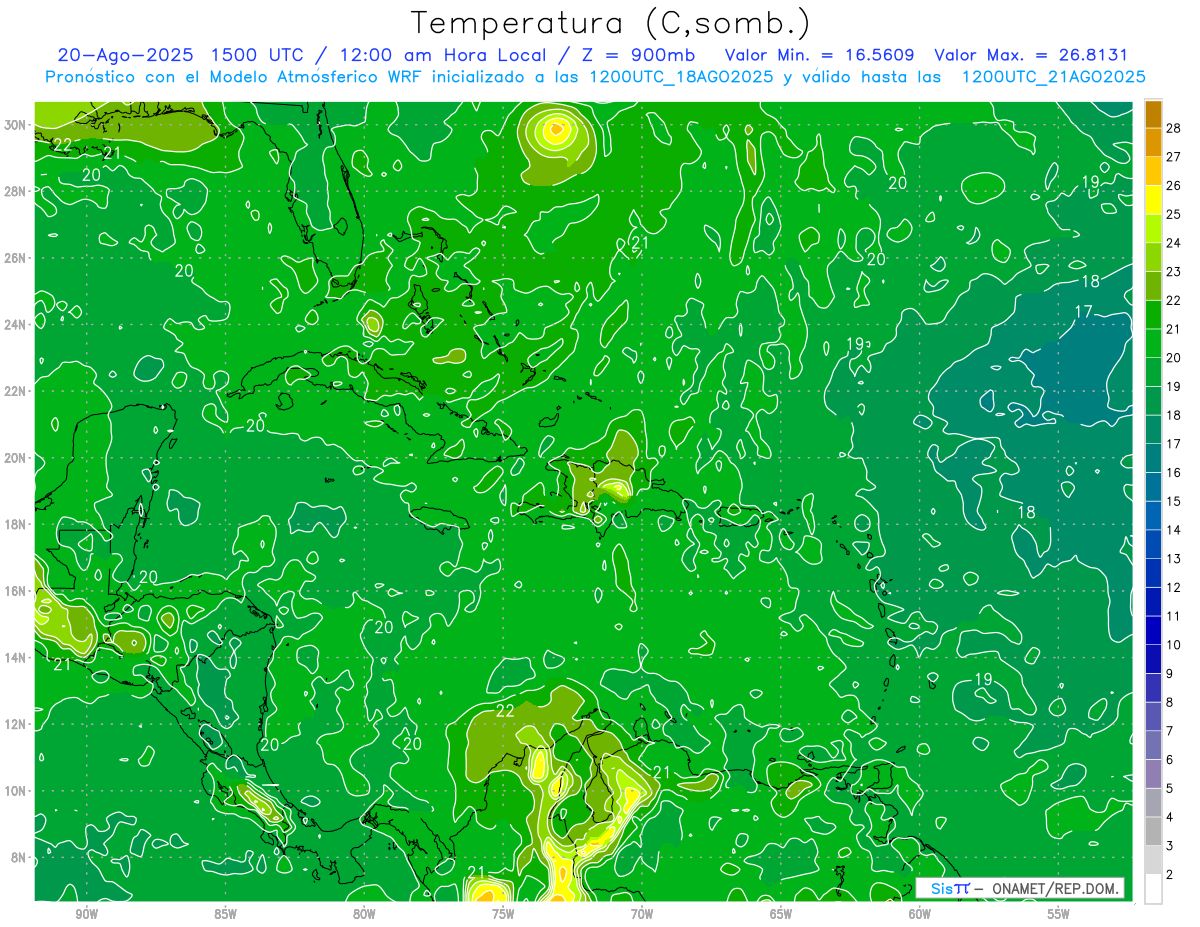Click the '8N' latitude axis label
The width and height of the screenshot is (1200, 927).
click(x=20, y=857)
